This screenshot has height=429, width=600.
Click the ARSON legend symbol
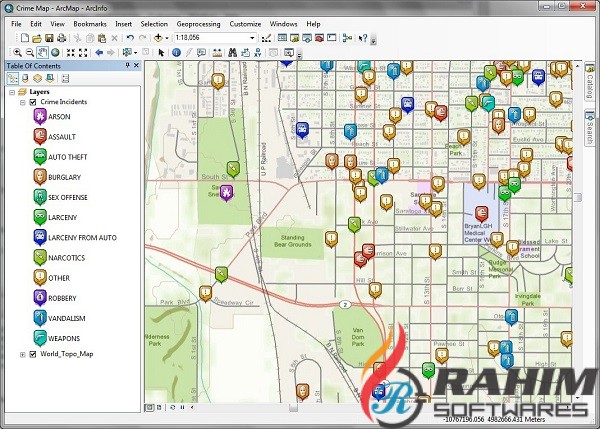(x=39, y=117)
